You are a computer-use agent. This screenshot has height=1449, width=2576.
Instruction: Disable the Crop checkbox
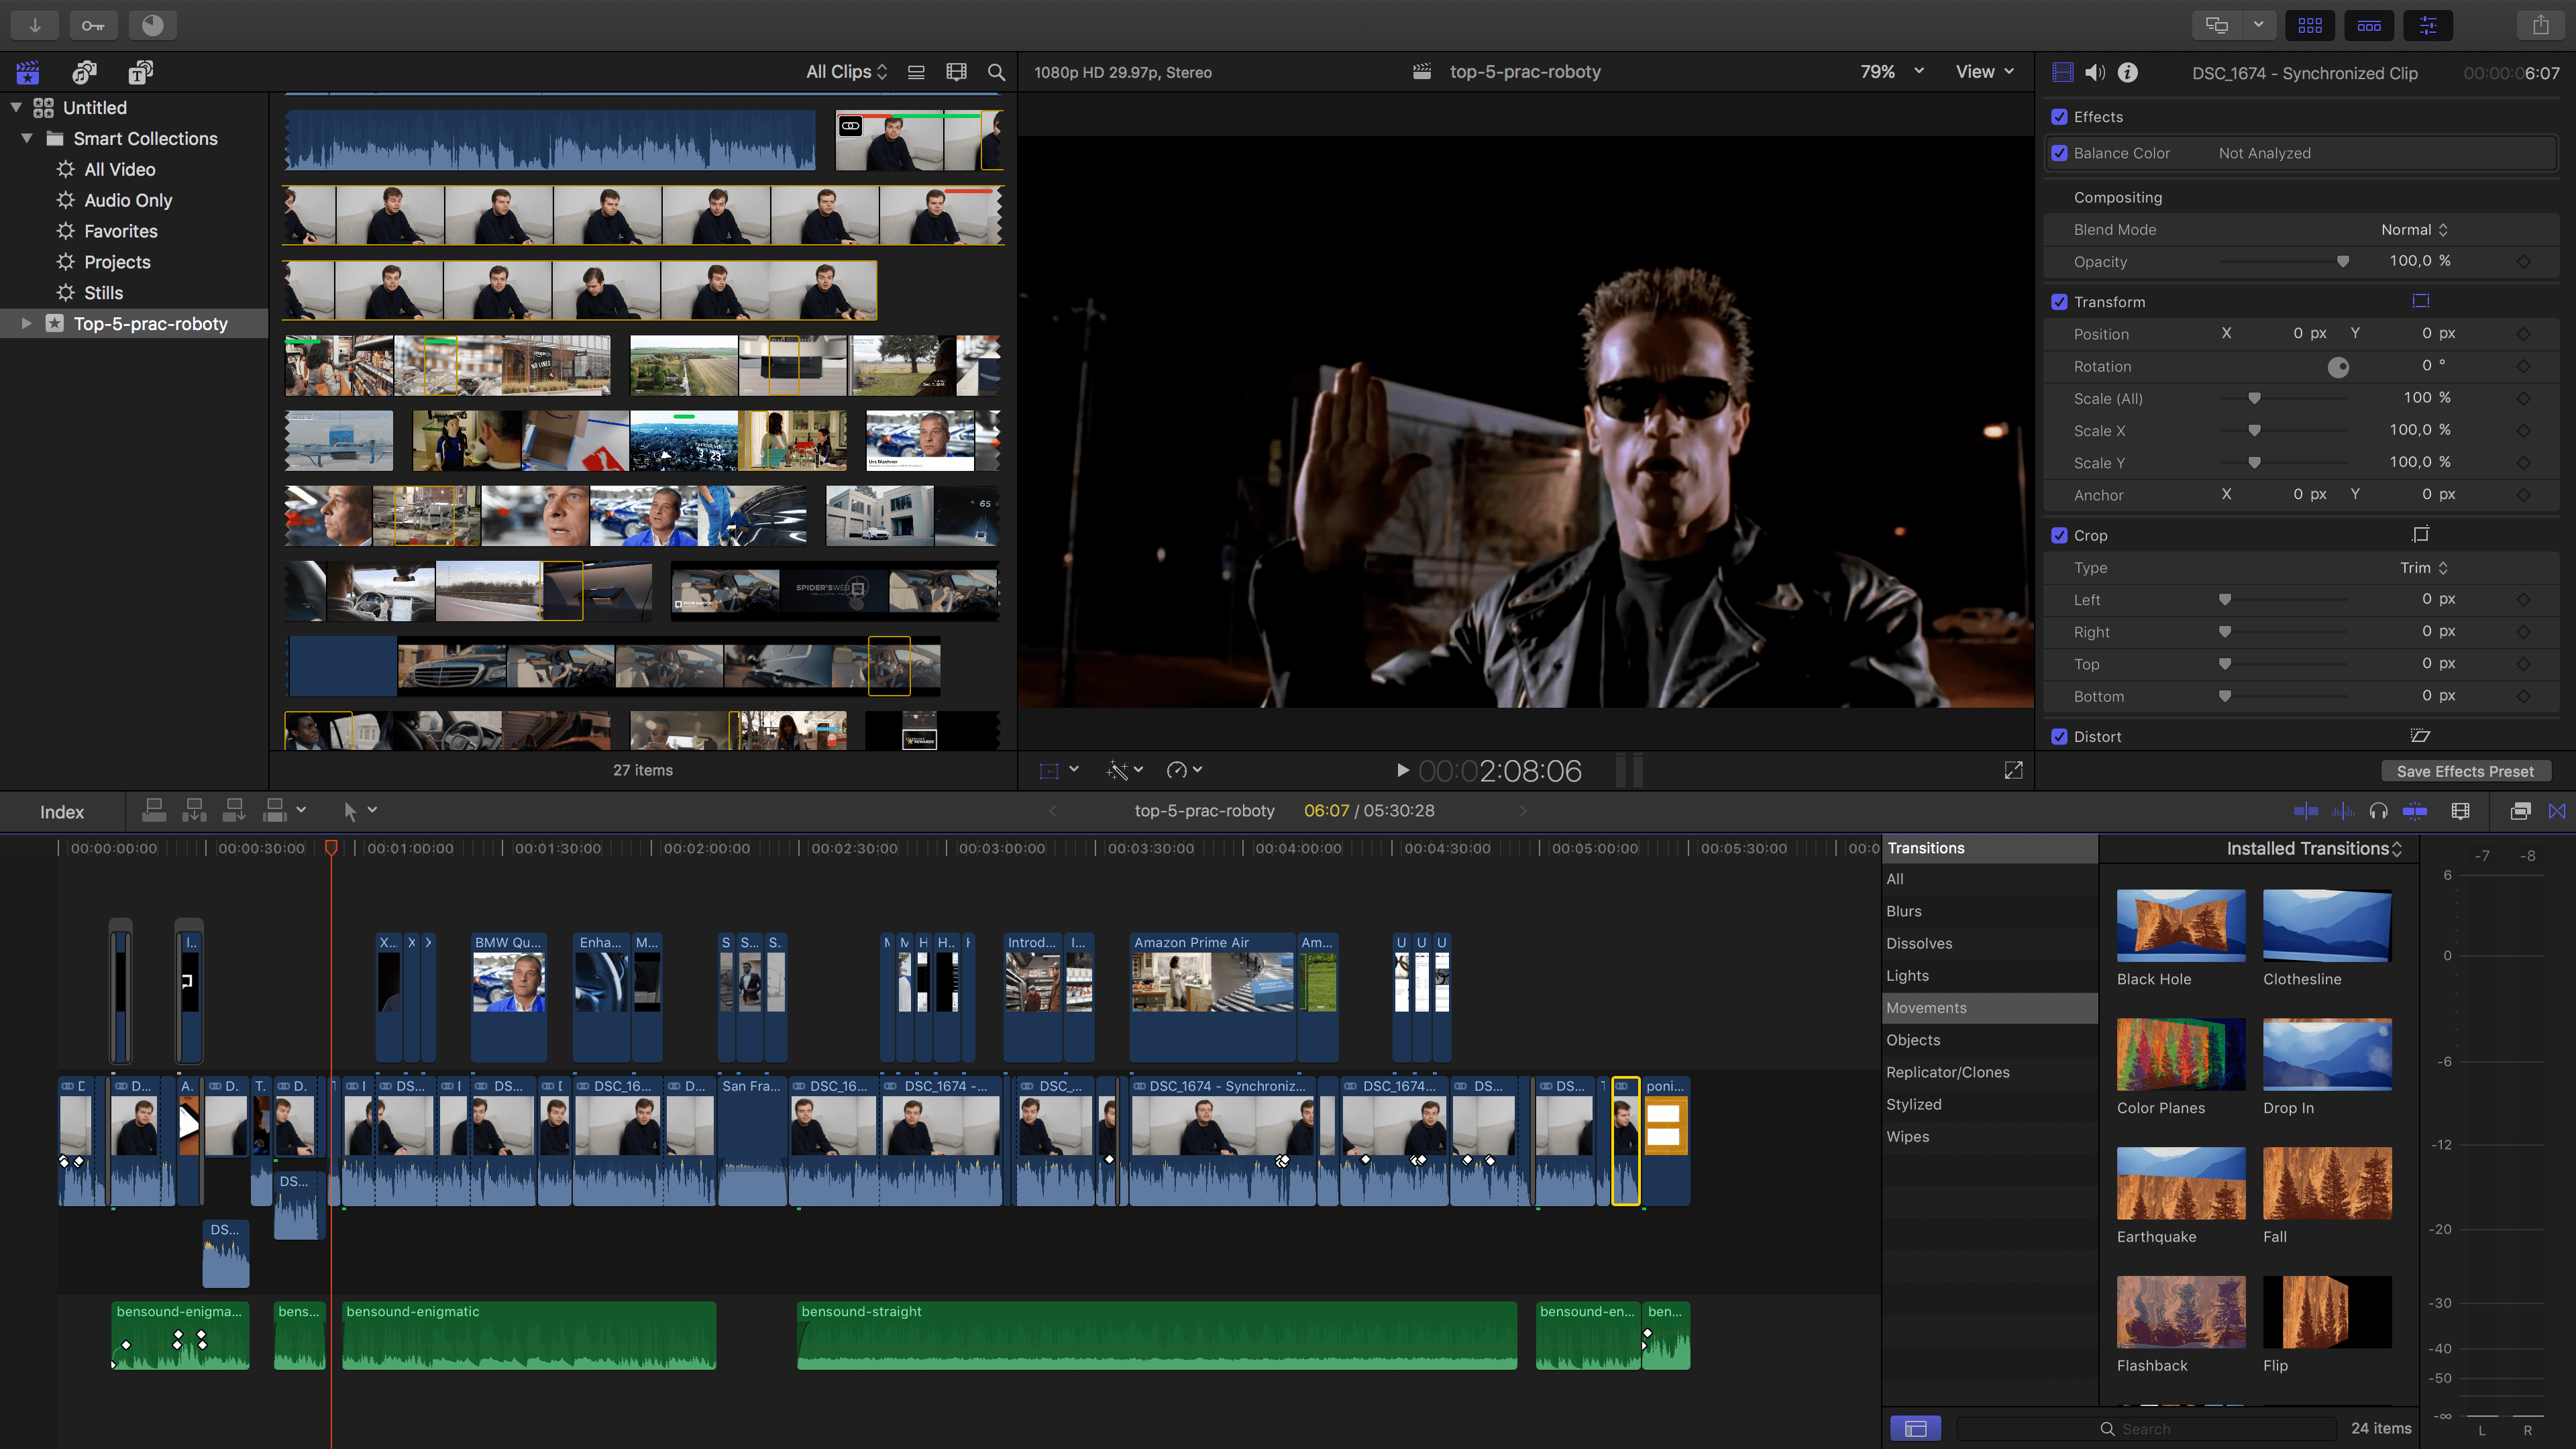point(2059,535)
